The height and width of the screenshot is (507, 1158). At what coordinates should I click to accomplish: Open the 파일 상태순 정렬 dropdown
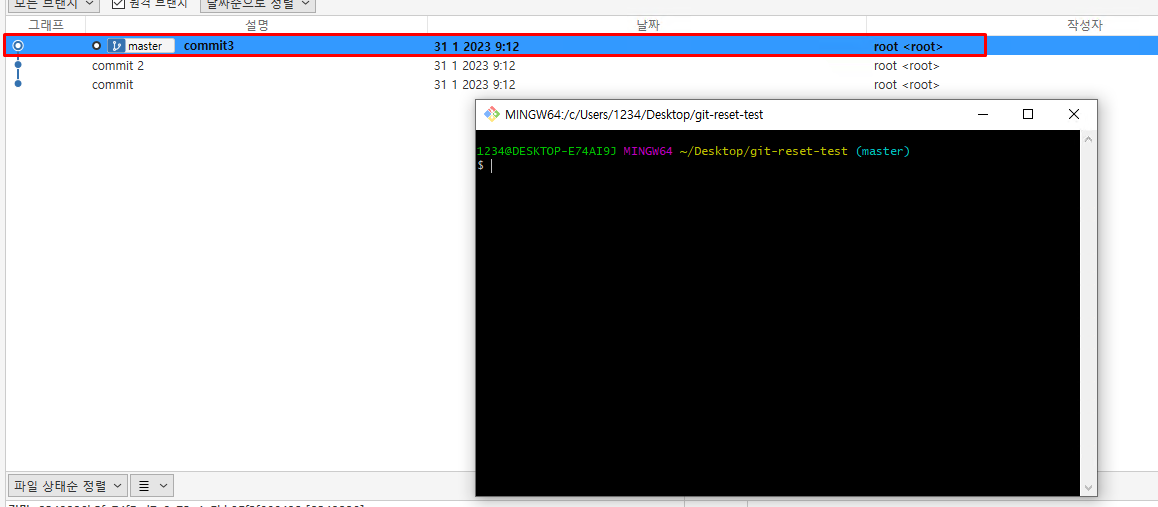pos(67,486)
